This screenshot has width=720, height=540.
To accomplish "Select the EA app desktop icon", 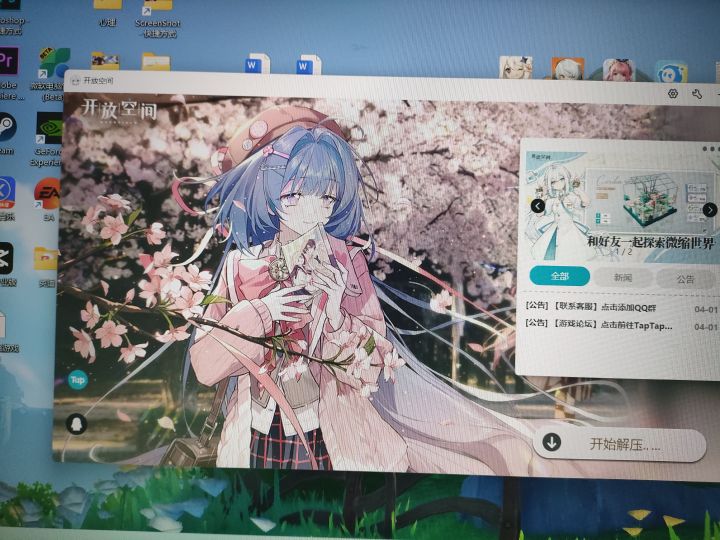I will point(48,199).
